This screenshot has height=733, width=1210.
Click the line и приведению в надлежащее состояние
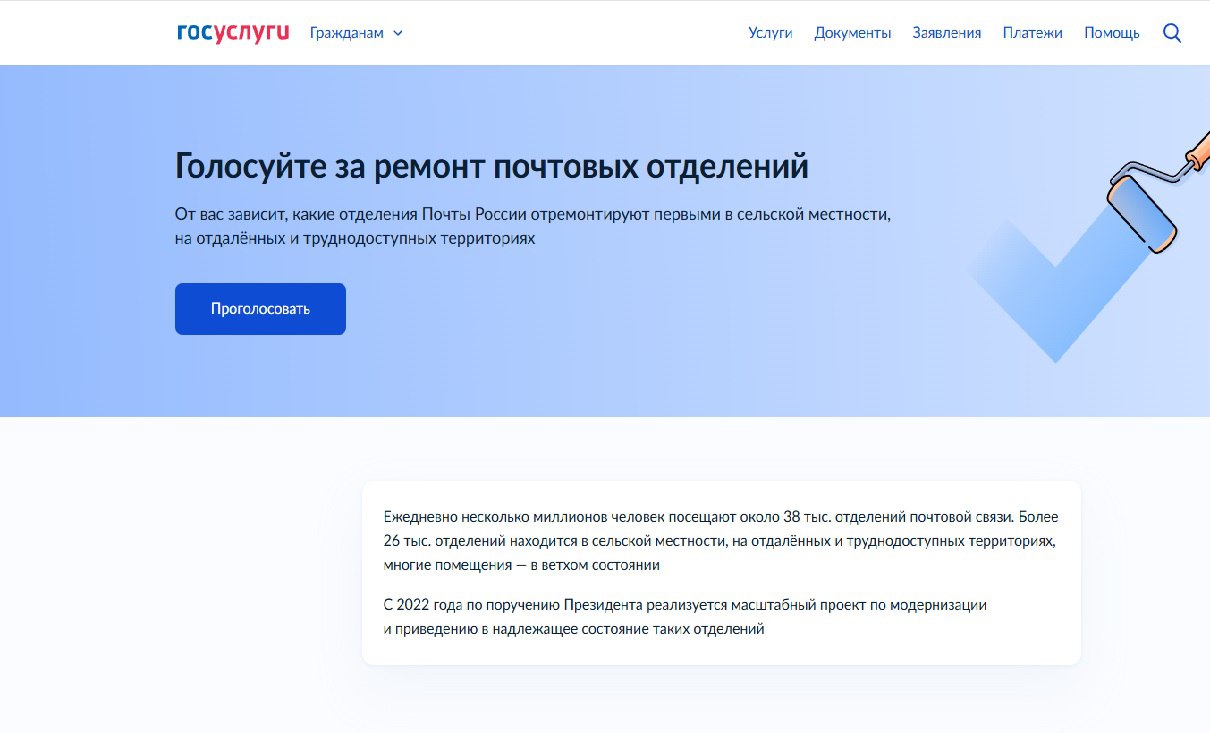pyautogui.click(x=573, y=630)
